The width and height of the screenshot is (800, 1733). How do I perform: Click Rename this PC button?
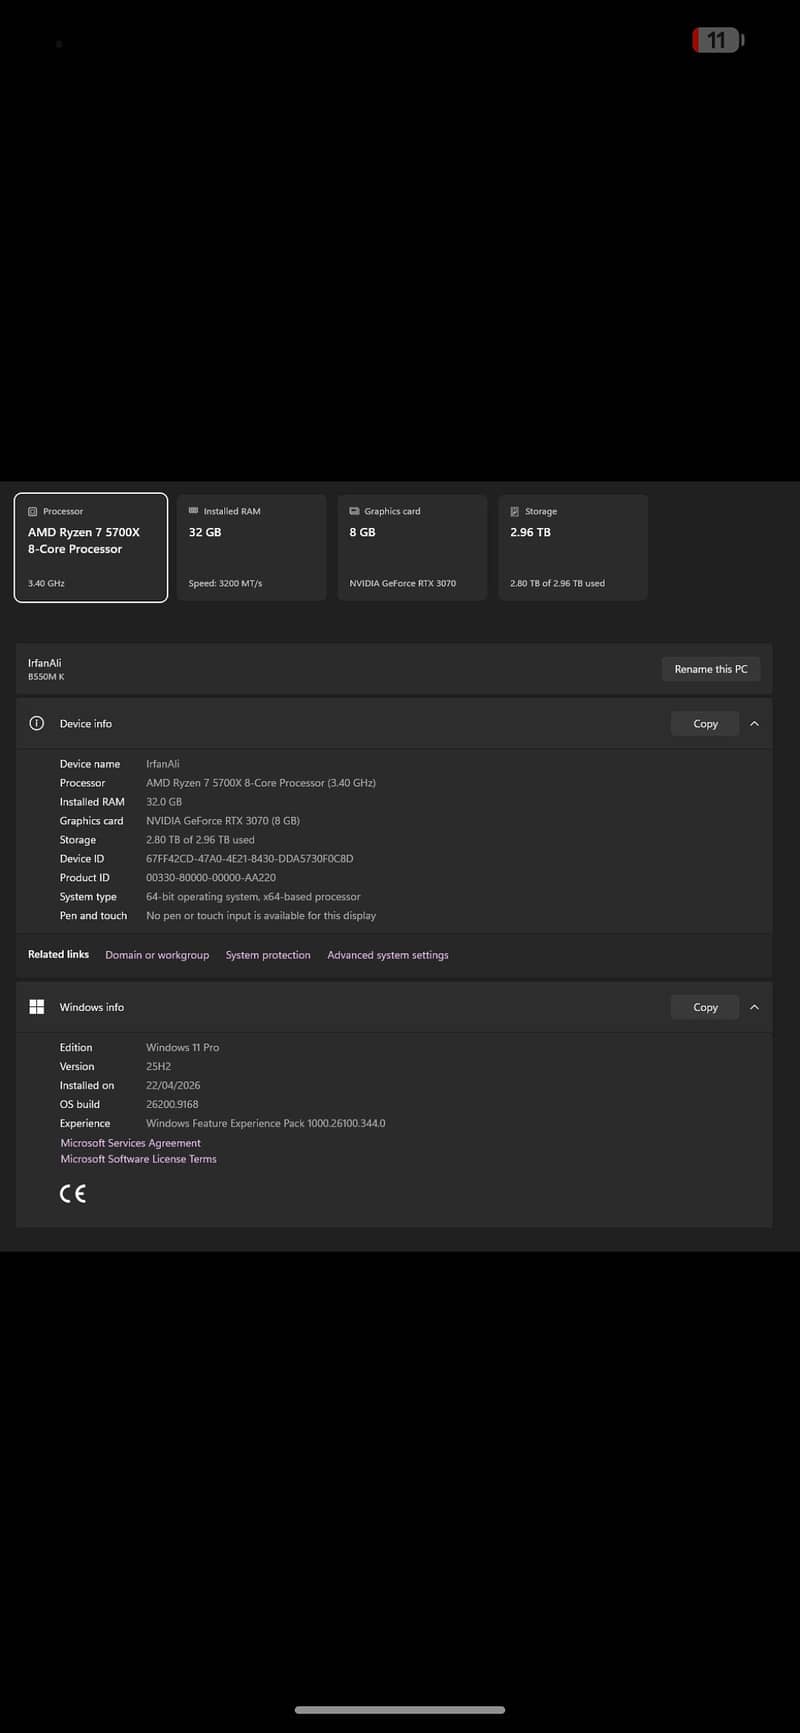(x=711, y=669)
